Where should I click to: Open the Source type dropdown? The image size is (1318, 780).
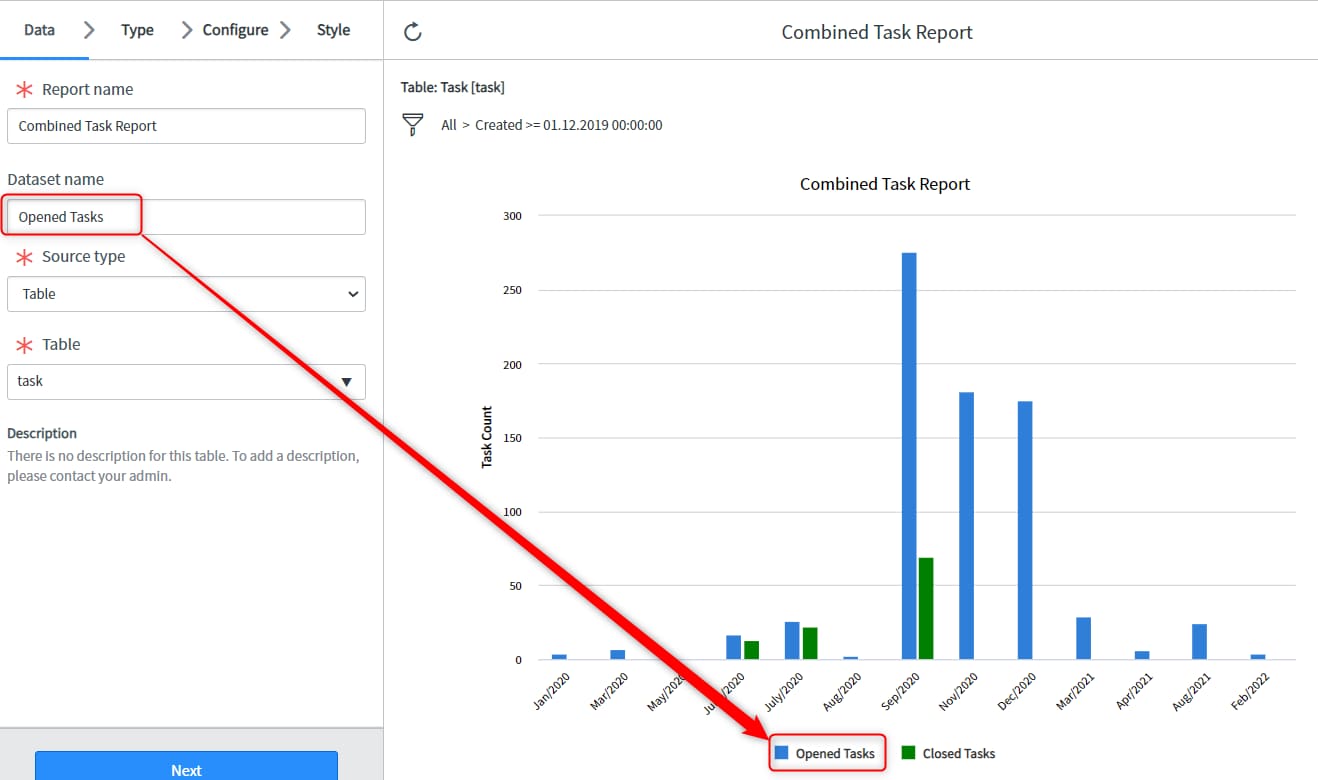tap(186, 294)
